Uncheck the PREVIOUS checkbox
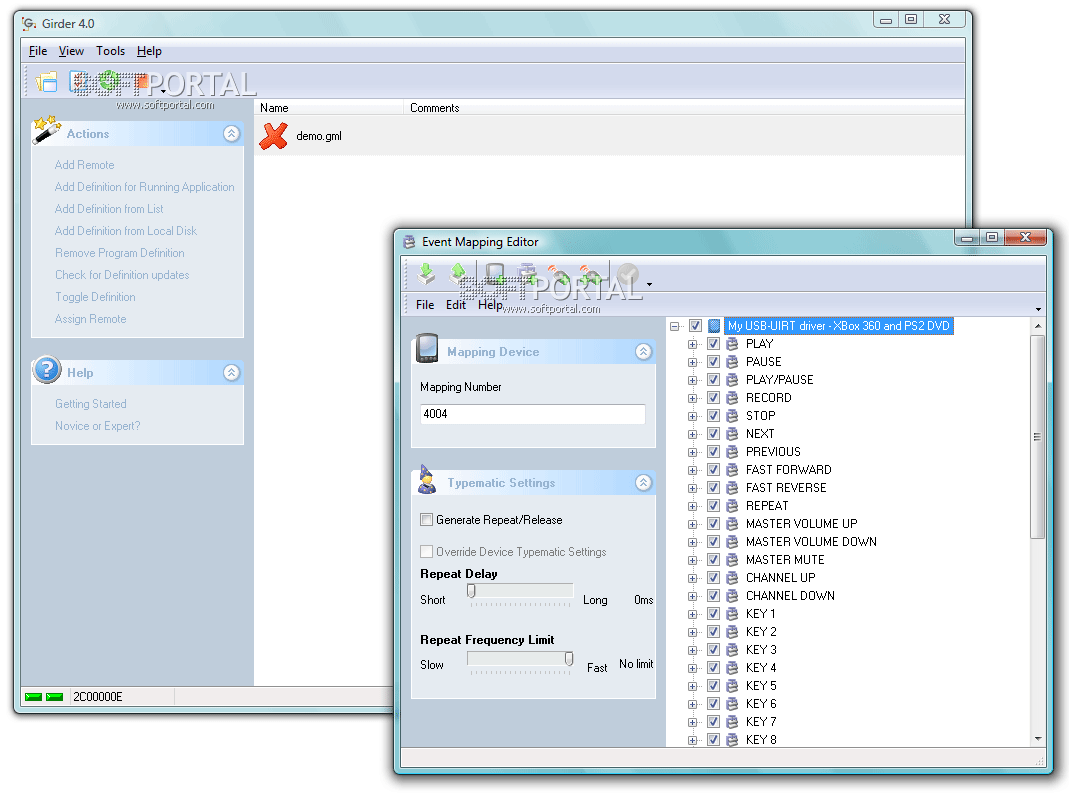The height and width of the screenshot is (797, 1069). [713, 452]
